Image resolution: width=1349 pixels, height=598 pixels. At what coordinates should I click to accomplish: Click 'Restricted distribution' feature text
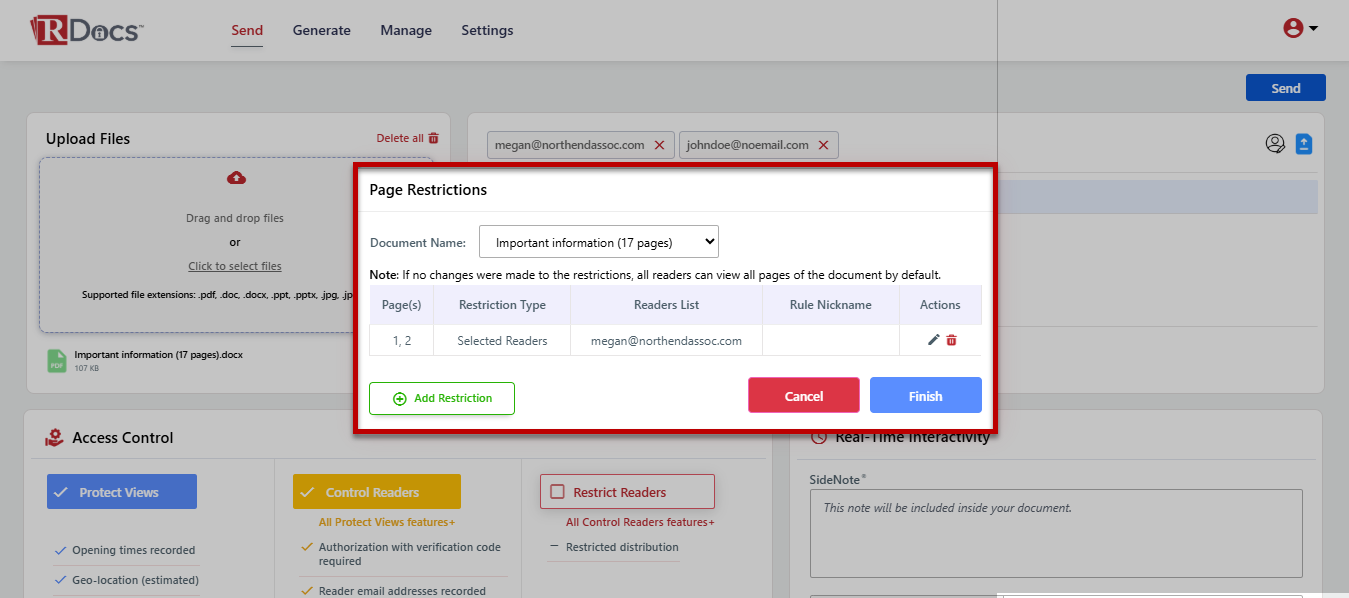[x=622, y=547]
